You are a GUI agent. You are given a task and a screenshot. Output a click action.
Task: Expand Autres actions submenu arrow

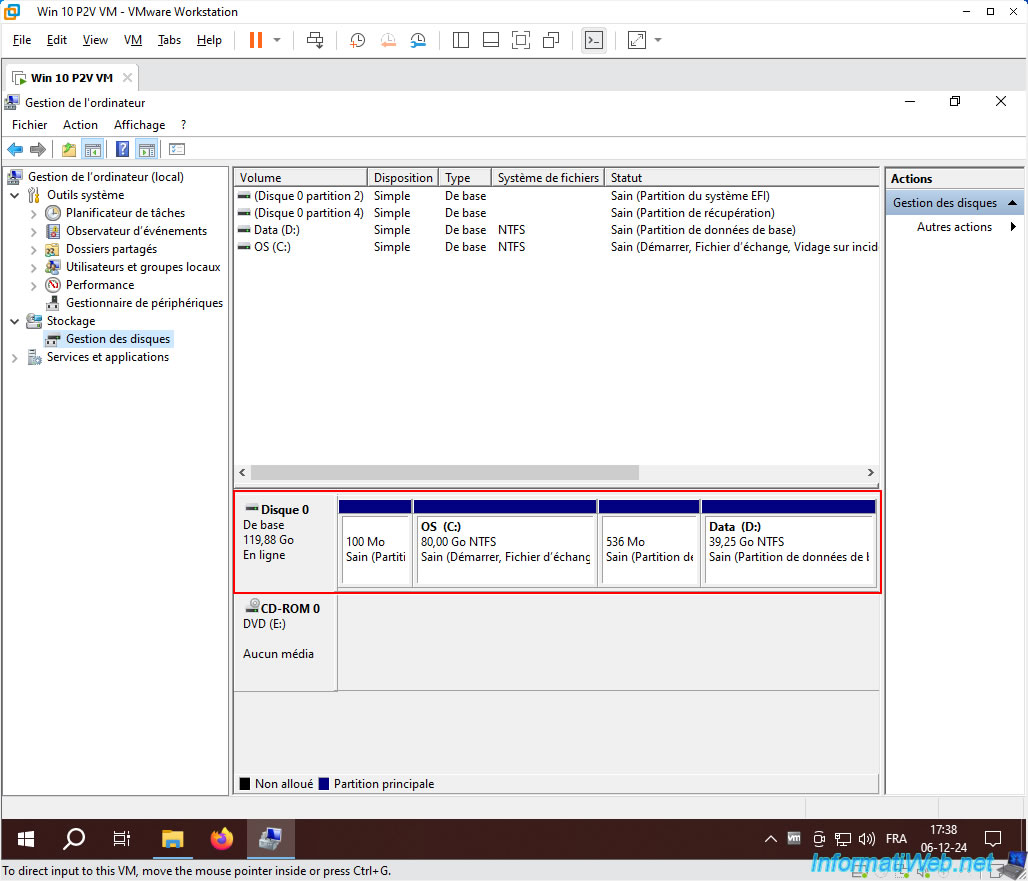[x=1013, y=227]
